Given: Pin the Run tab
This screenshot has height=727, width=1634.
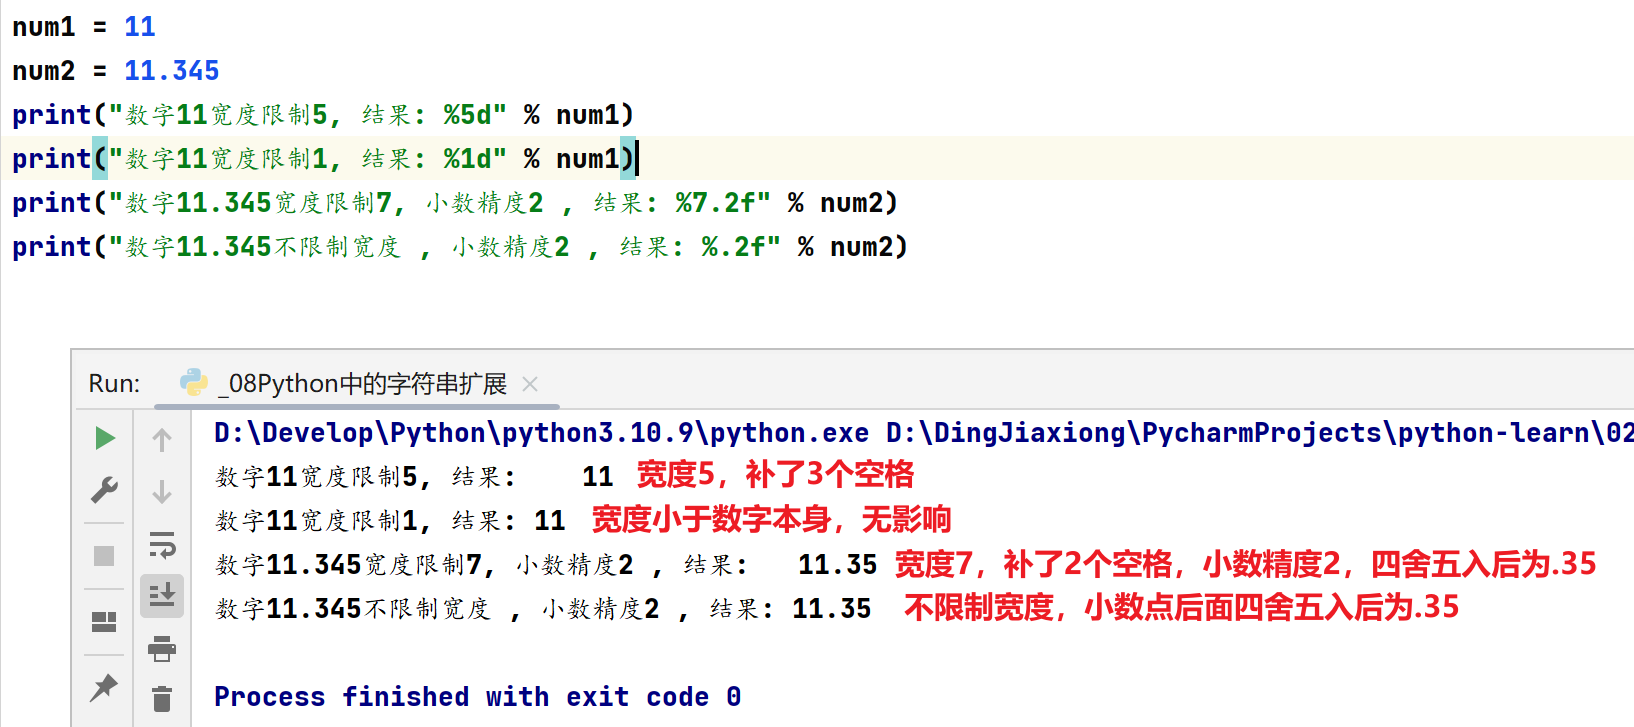Looking at the screenshot, I should point(104,687).
